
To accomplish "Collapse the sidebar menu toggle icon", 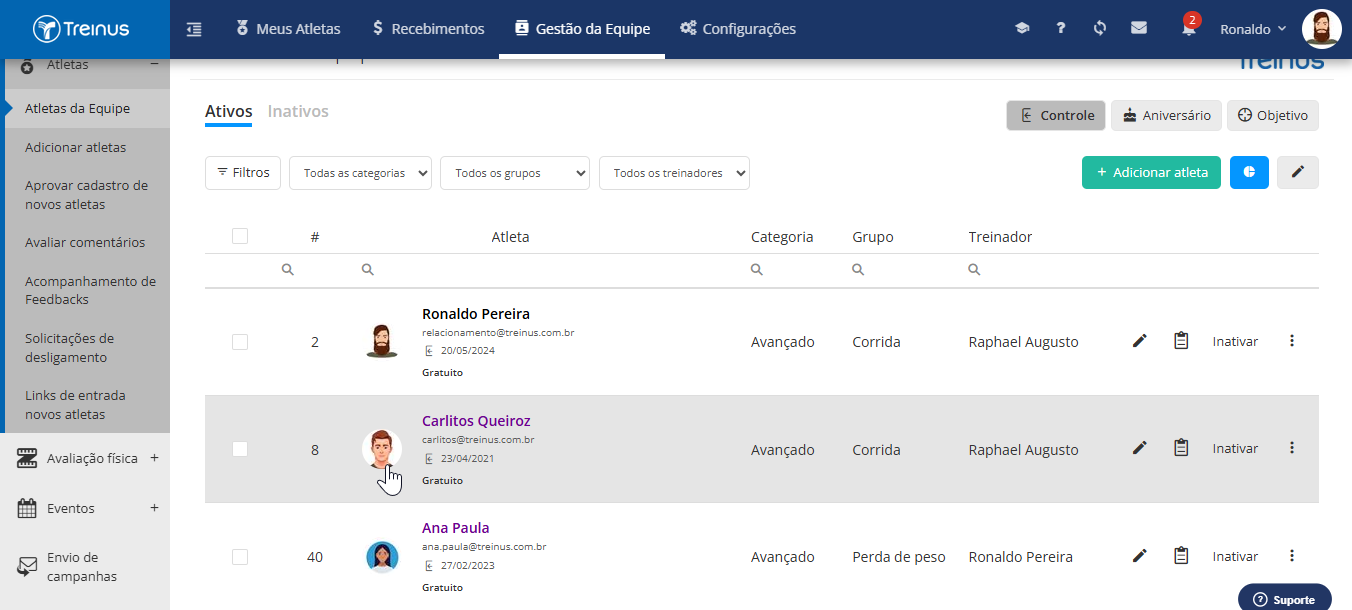I will (194, 29).
